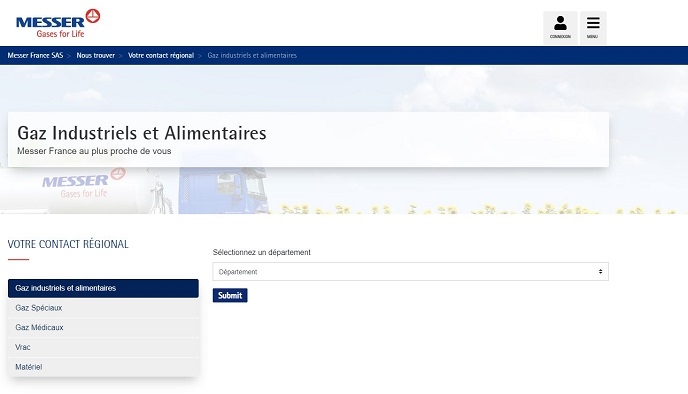The image size is (688, 394).
Task: Go to Messer France SAS breadcrumb
Action: point(35,55)
